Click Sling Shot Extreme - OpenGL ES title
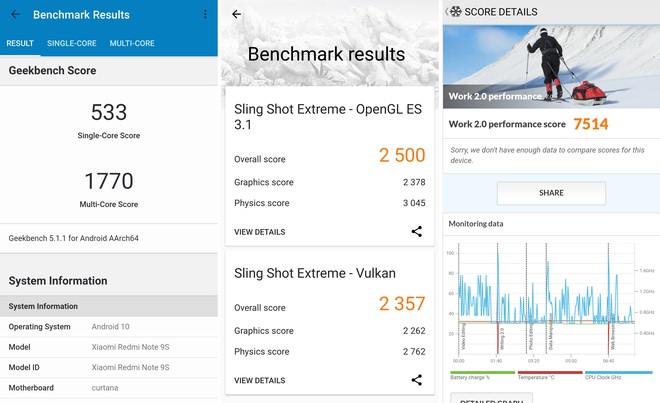 click(328, 117)
